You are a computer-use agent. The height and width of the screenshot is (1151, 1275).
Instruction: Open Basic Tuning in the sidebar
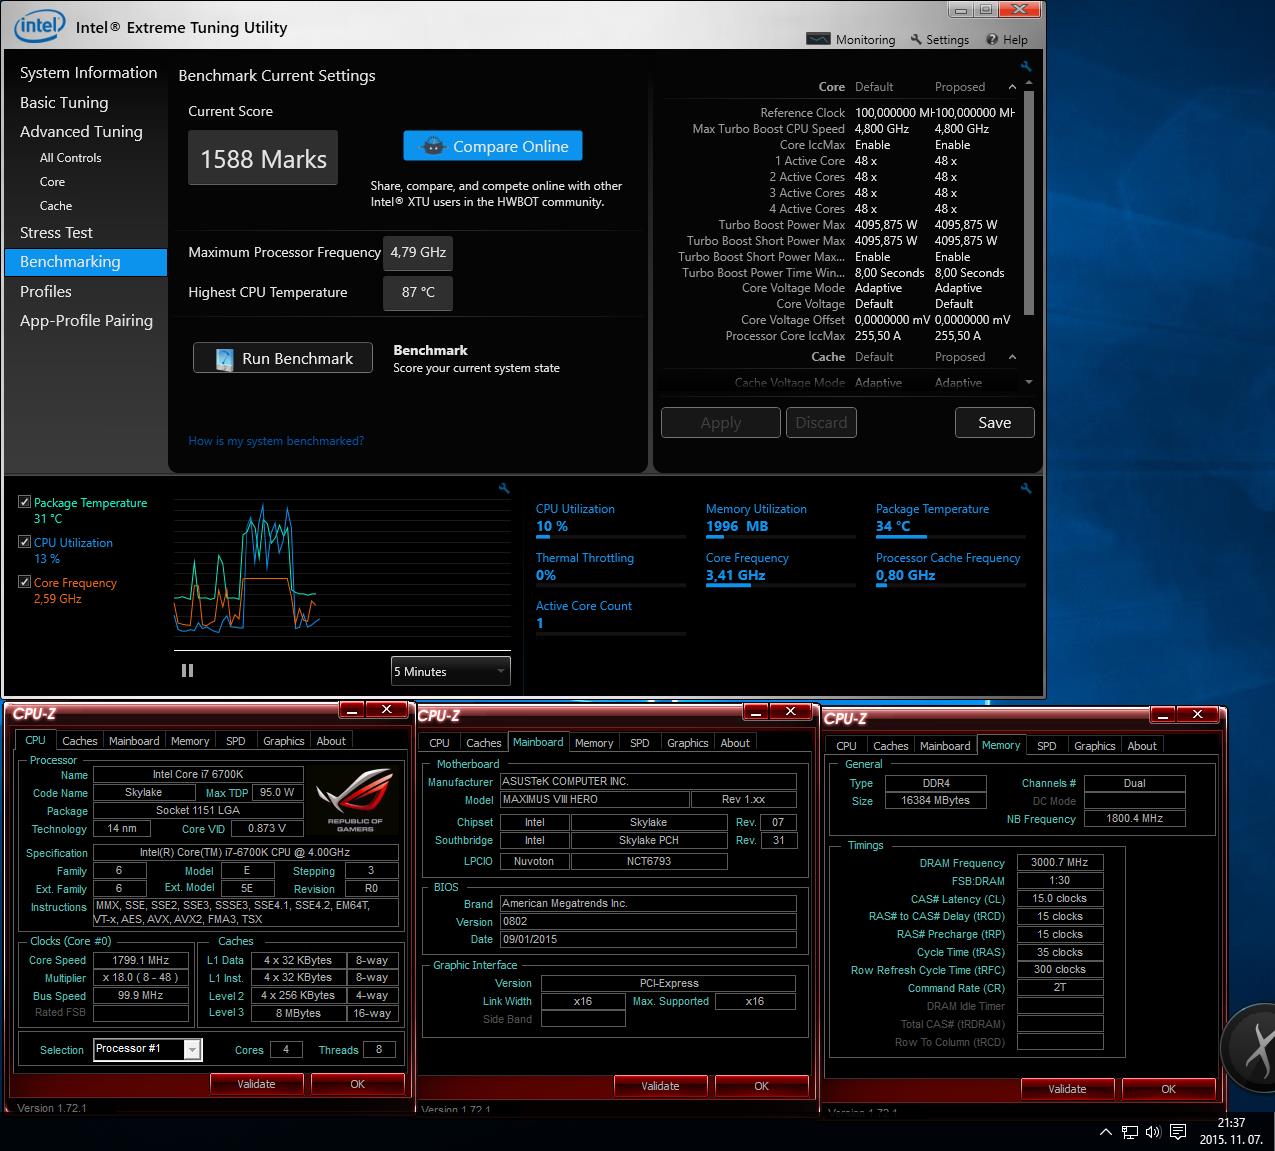[64, 103]
